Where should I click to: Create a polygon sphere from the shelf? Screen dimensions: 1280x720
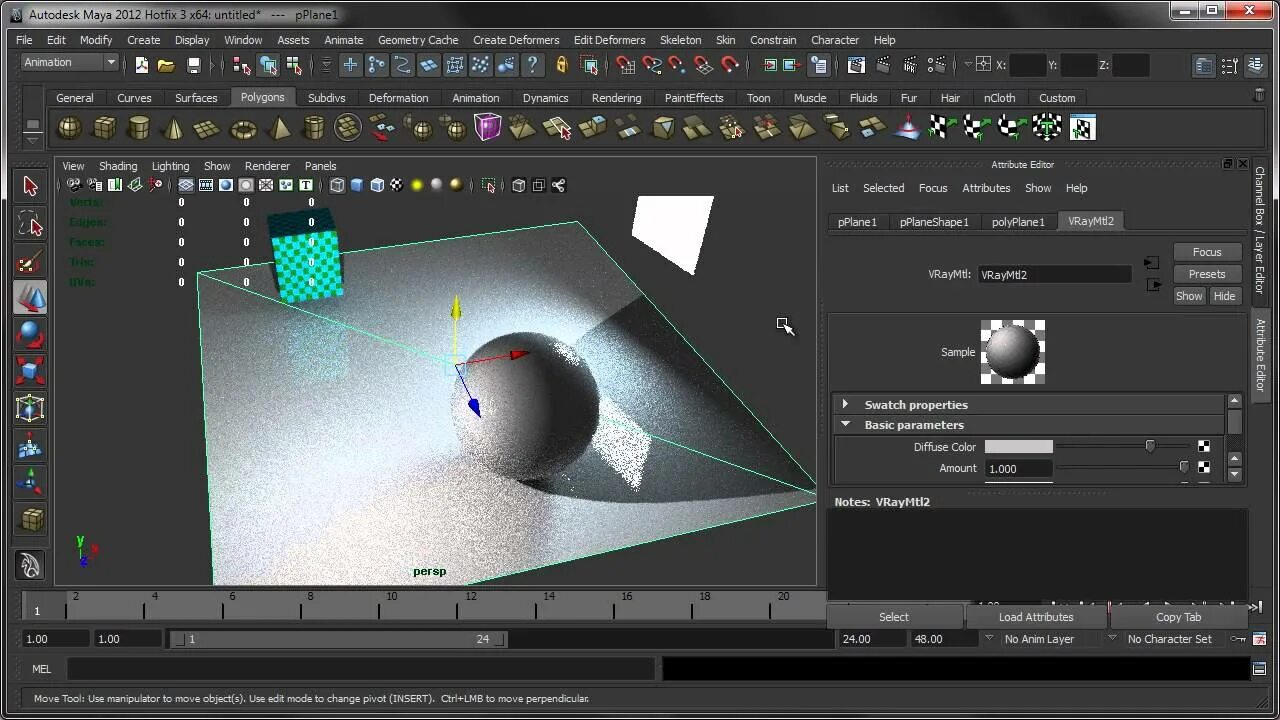(x=69, y=128)
